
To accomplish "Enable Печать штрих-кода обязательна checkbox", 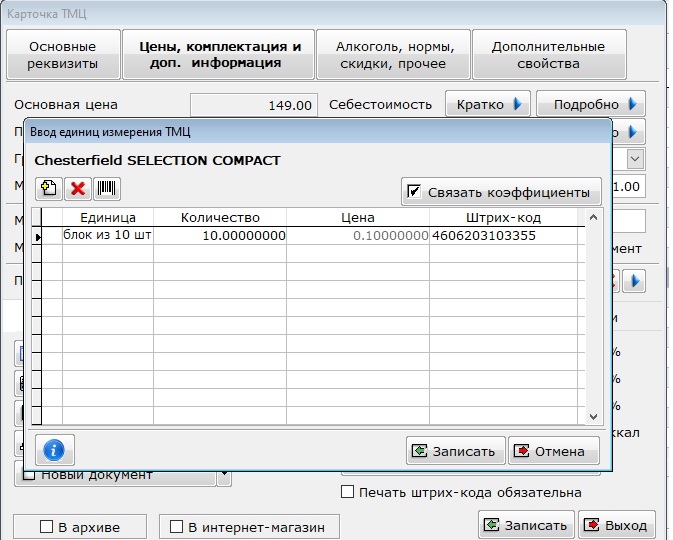I will (347, 491).
